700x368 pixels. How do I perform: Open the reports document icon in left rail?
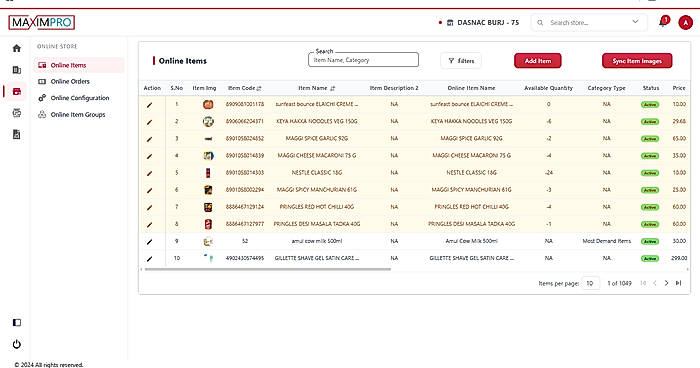17,134
